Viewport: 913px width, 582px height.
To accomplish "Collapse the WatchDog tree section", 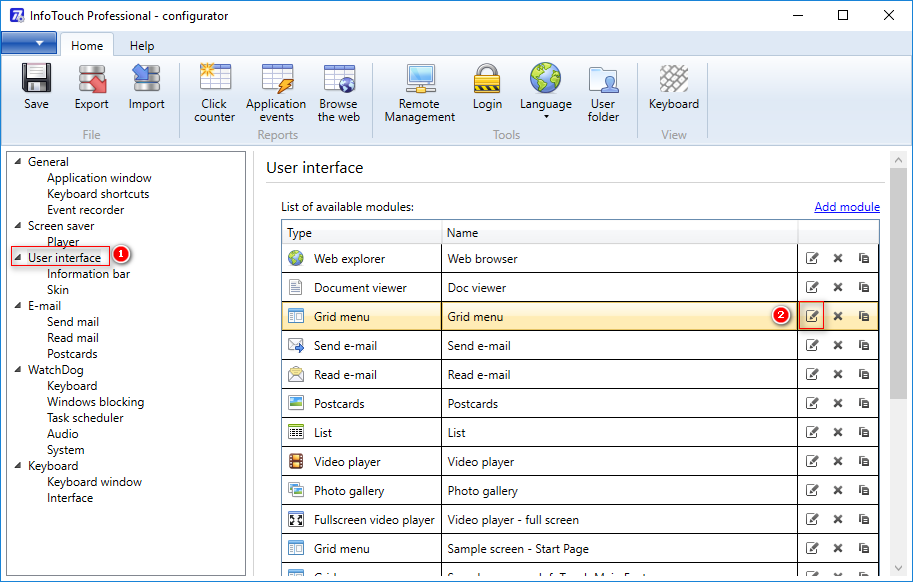I will point(19,370).
